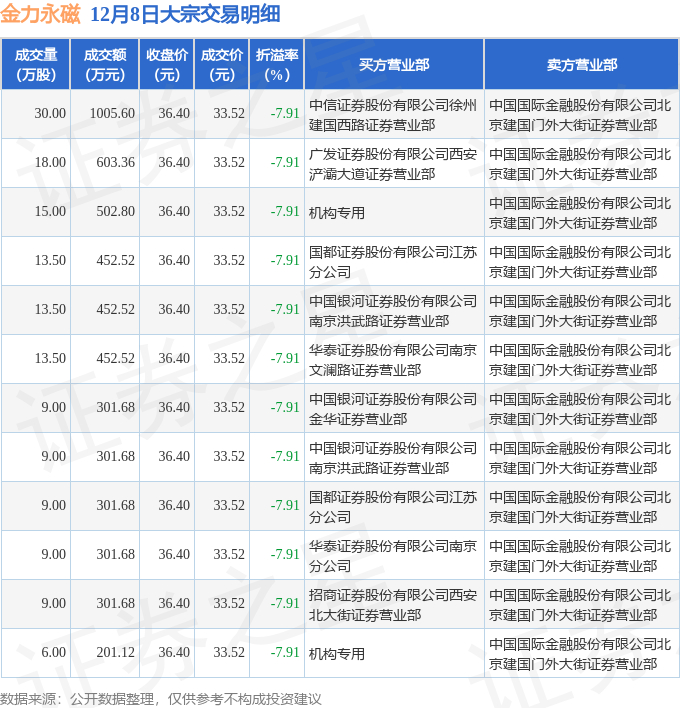Screen dimensions: 680x708
Task: Select the 买方营业部 column header
Action: [x=394, y=65]
